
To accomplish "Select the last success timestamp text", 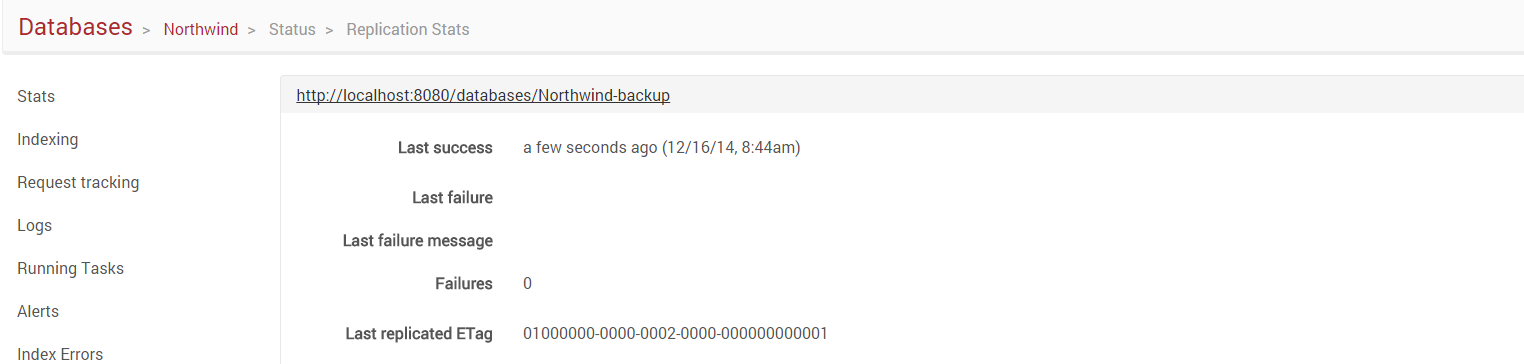I will point(662,148).
